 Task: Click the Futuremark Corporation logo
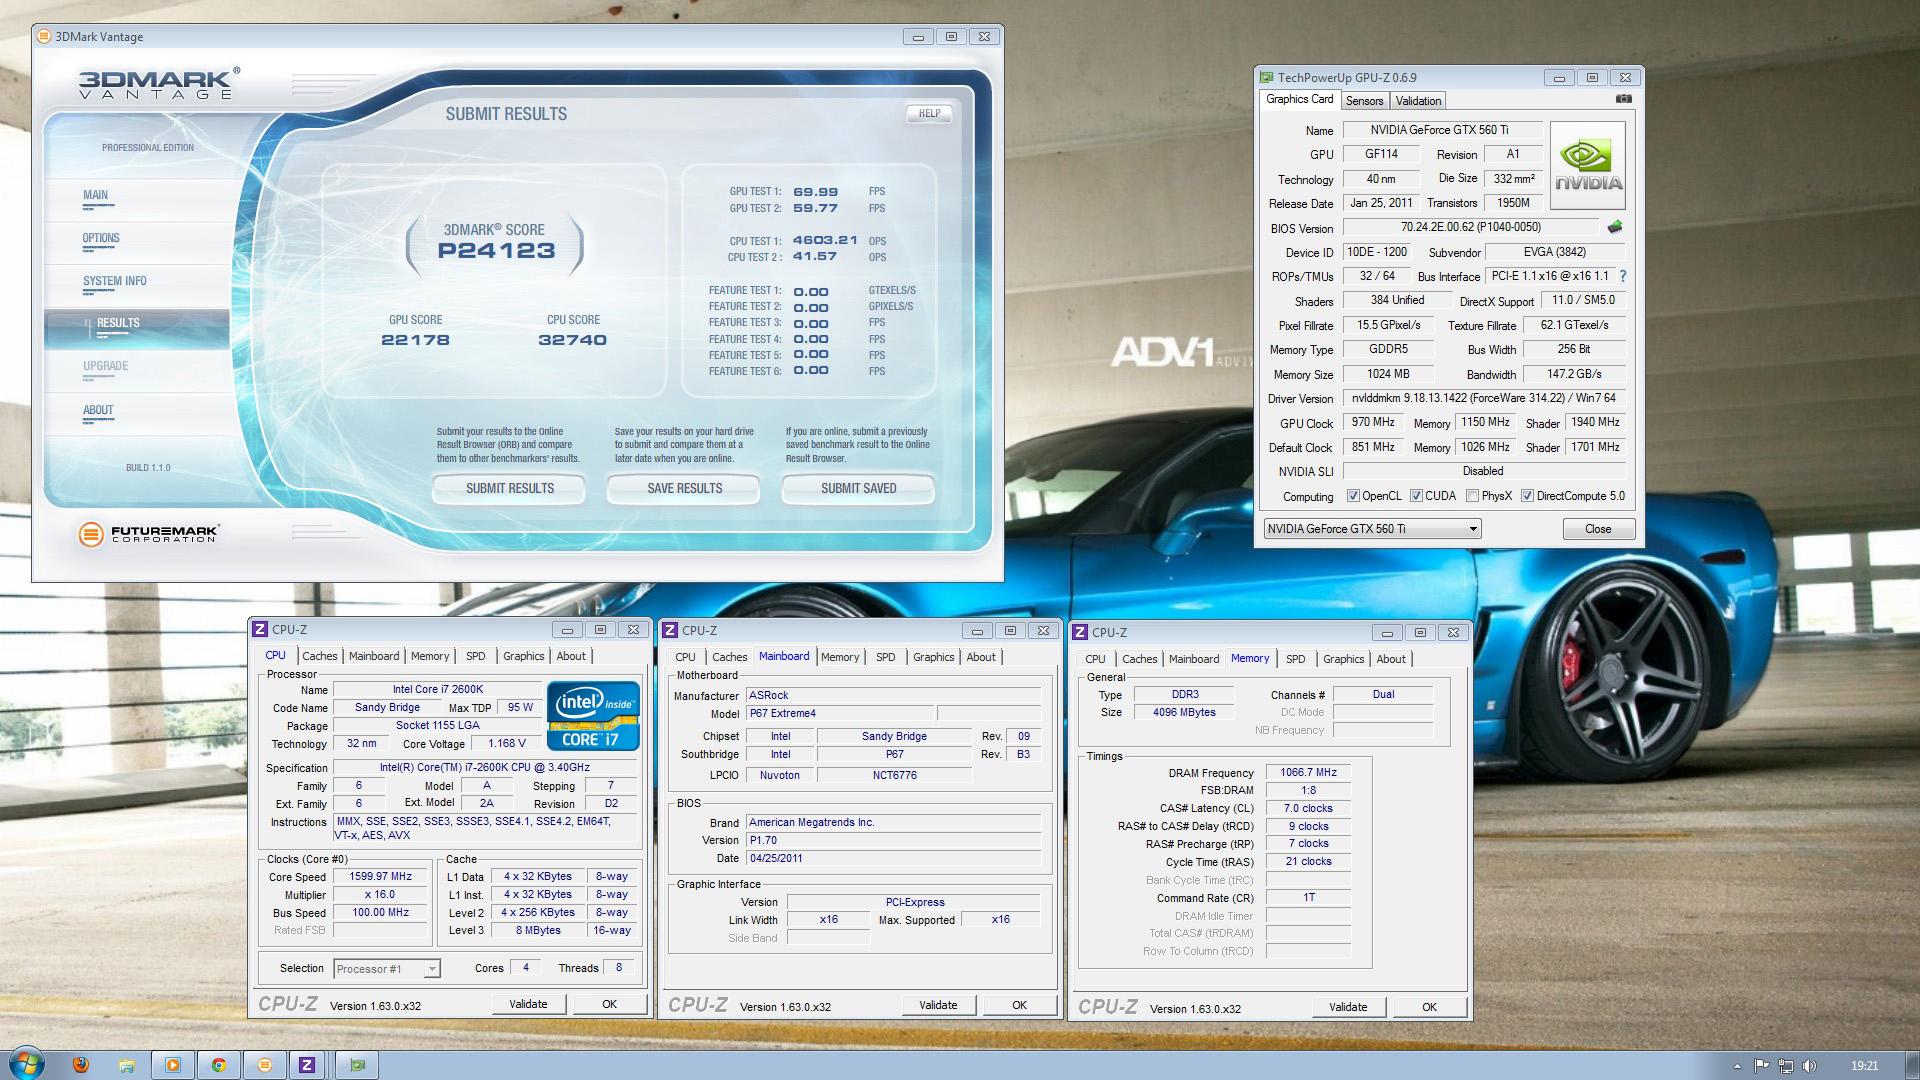148,534
